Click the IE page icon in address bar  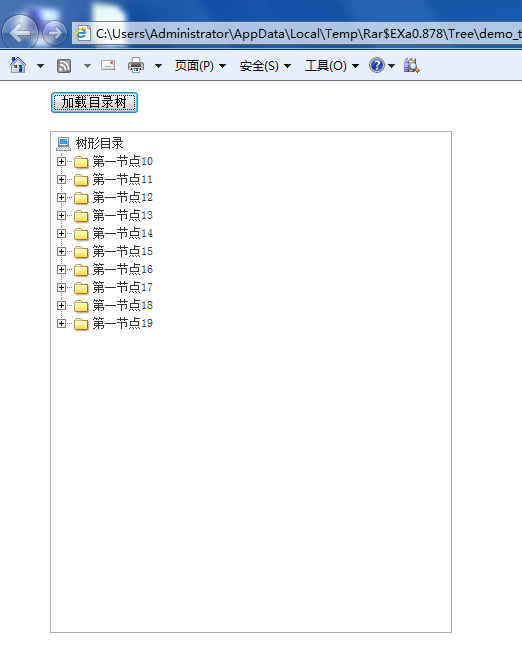click(83, 33)
